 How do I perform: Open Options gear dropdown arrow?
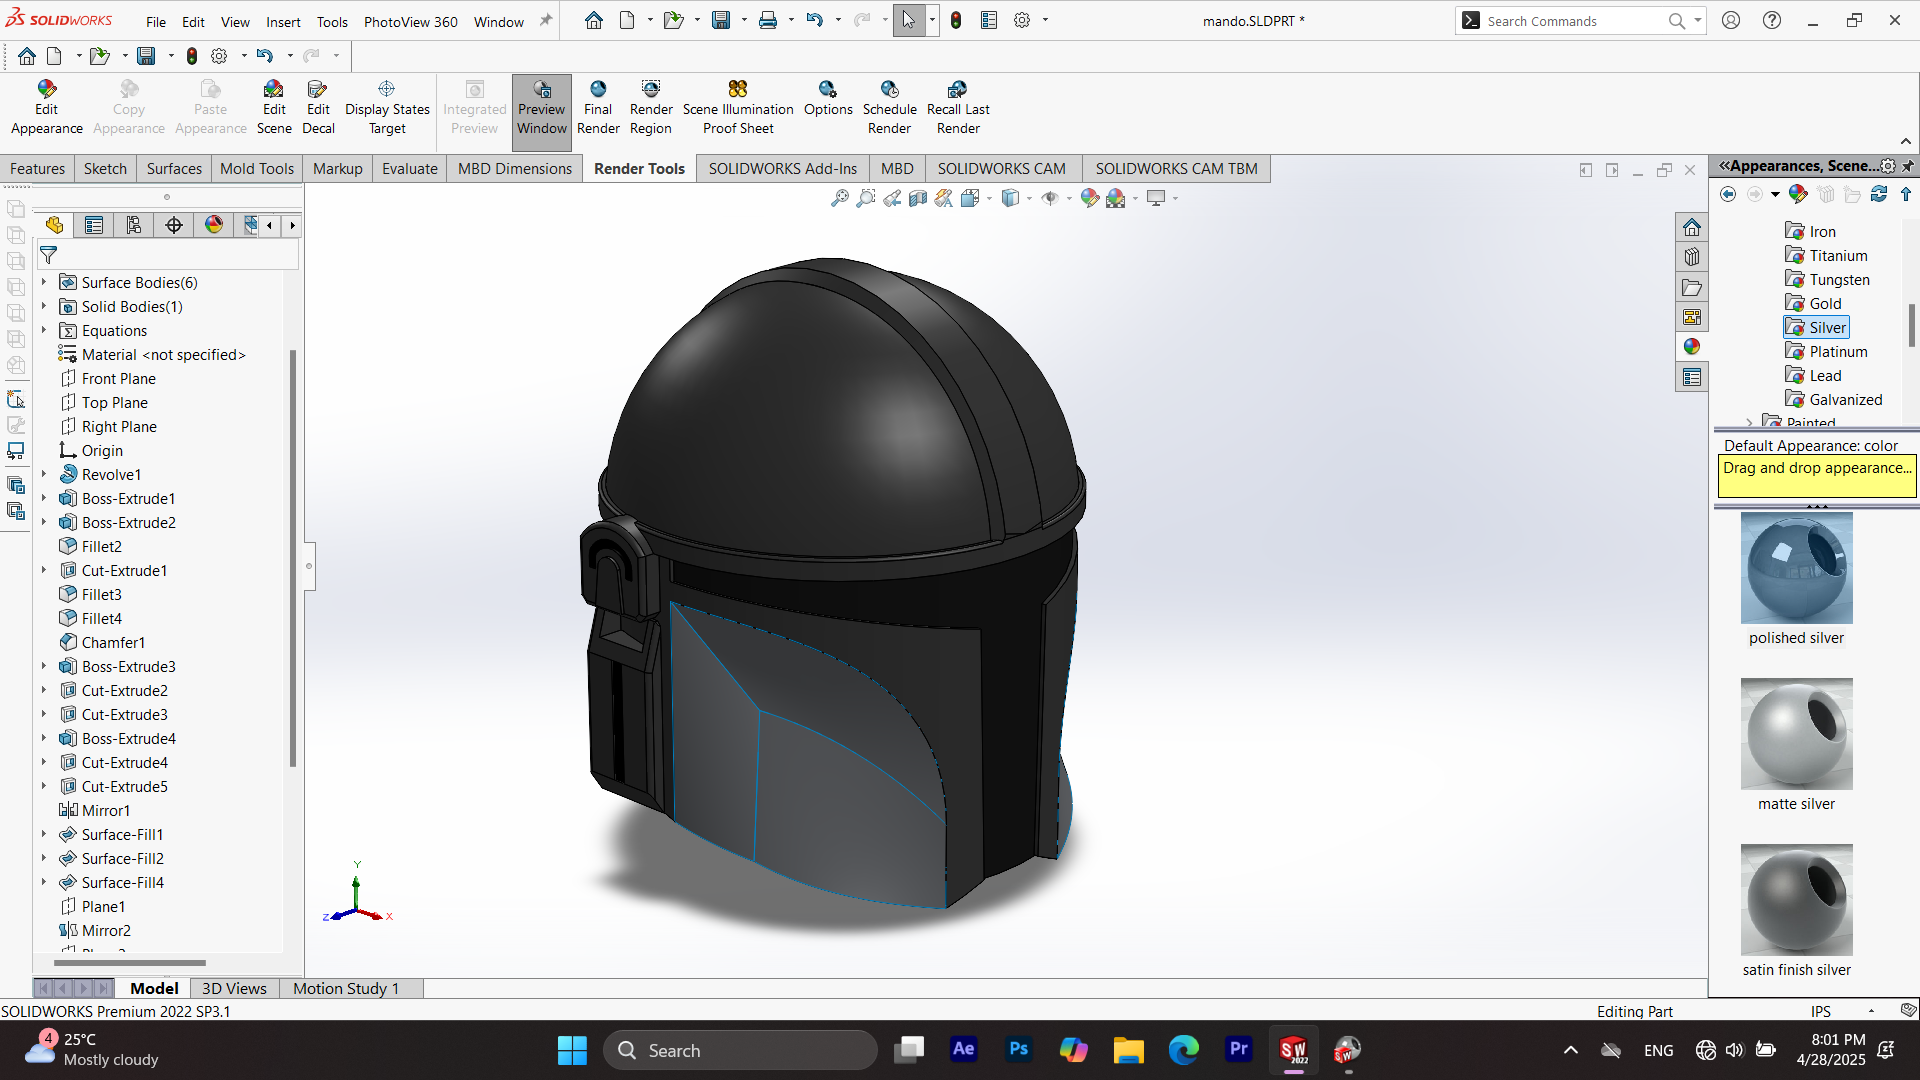tap(1046, 20)
